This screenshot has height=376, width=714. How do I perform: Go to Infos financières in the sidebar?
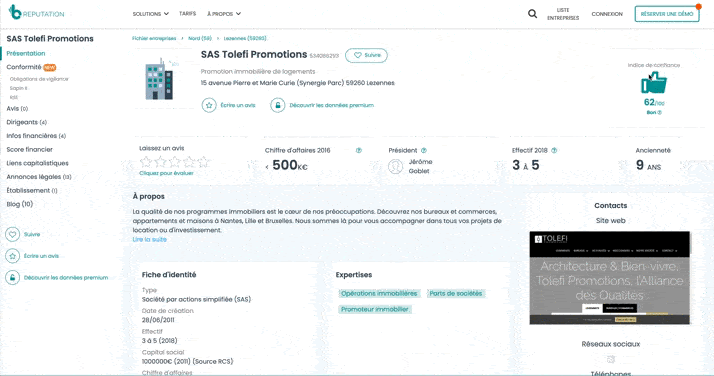(36, 136)
